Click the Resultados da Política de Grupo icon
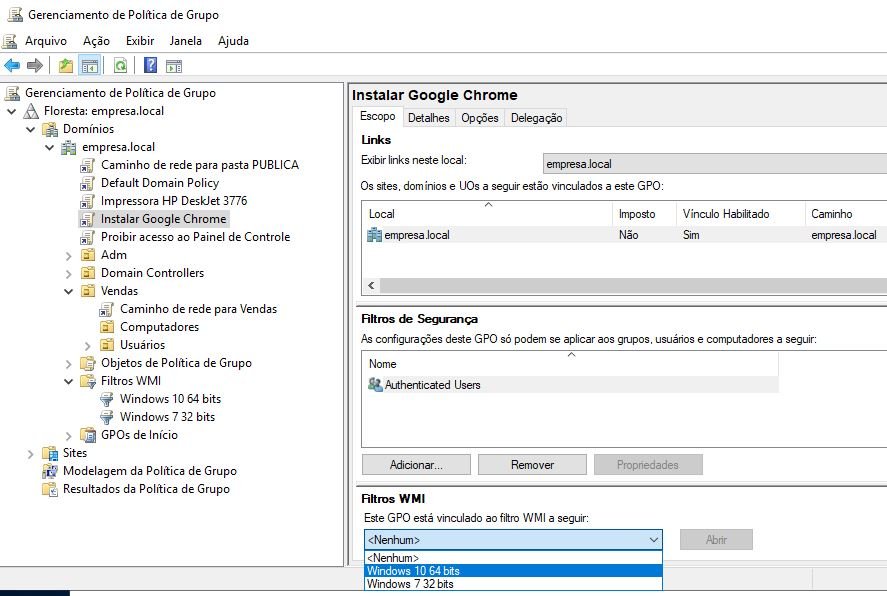 point(50,489)
